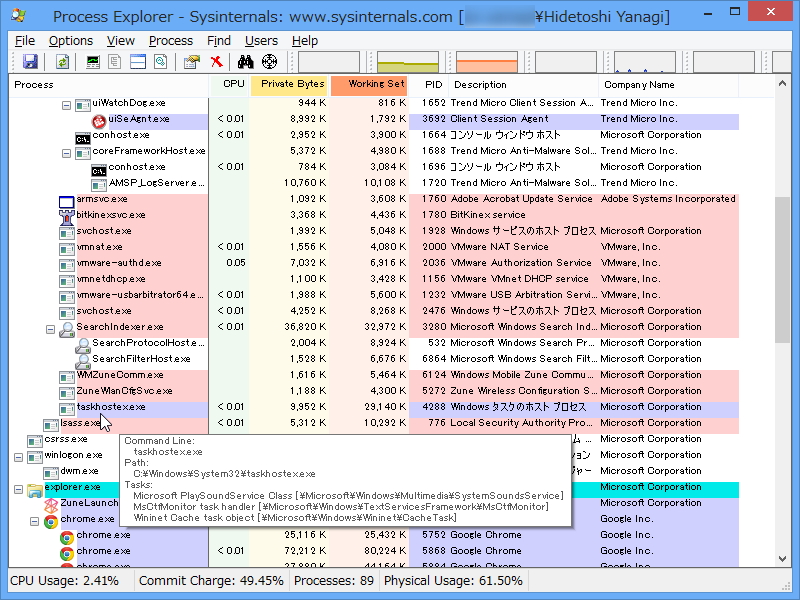Activate the Find Window's Process crosshair
This screenshot has height=600, width=800.
click(271, 62)
